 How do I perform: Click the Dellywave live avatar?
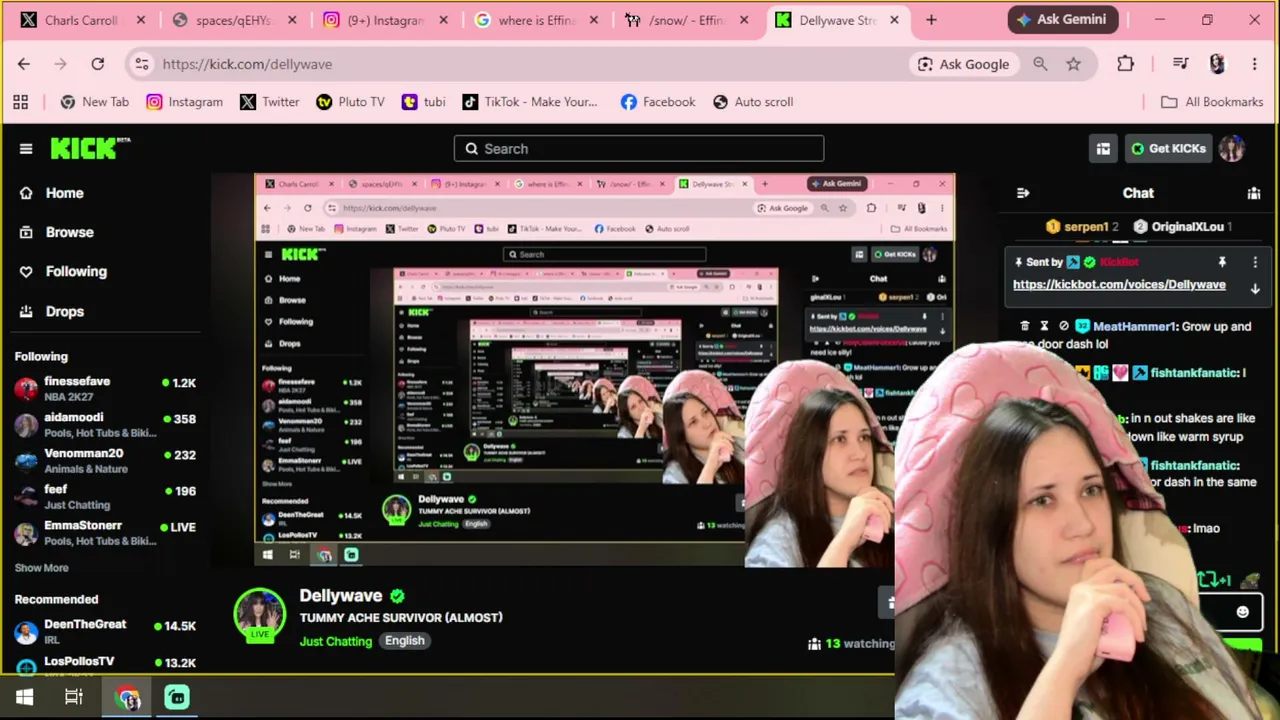pyautogui.click(x=260, y=615)
